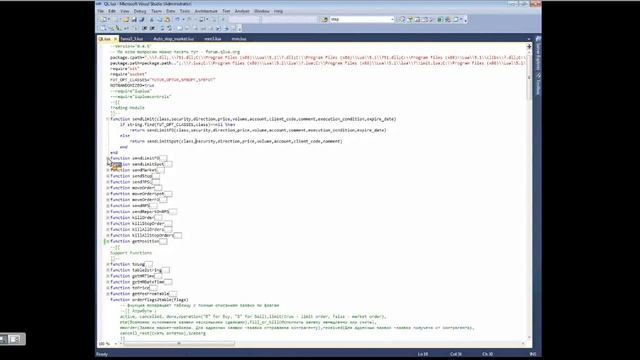
Task: Expand the function getPosFromTable block
Action: tap(108, 294)
